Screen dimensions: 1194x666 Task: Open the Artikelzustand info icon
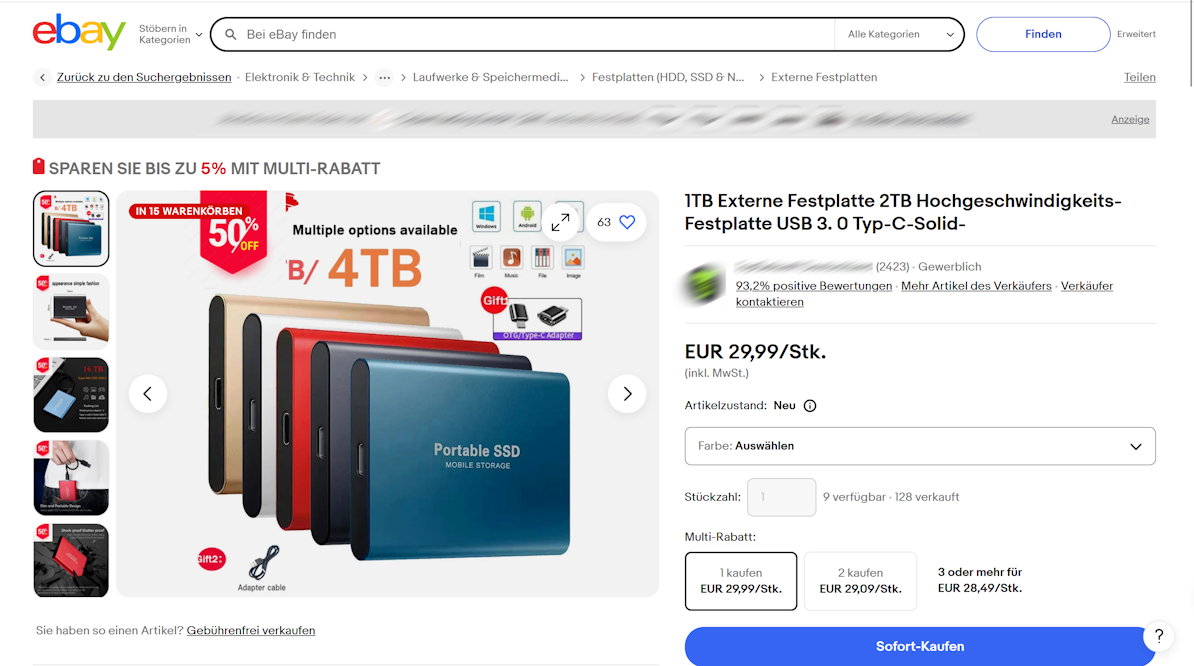pos(810,406)
